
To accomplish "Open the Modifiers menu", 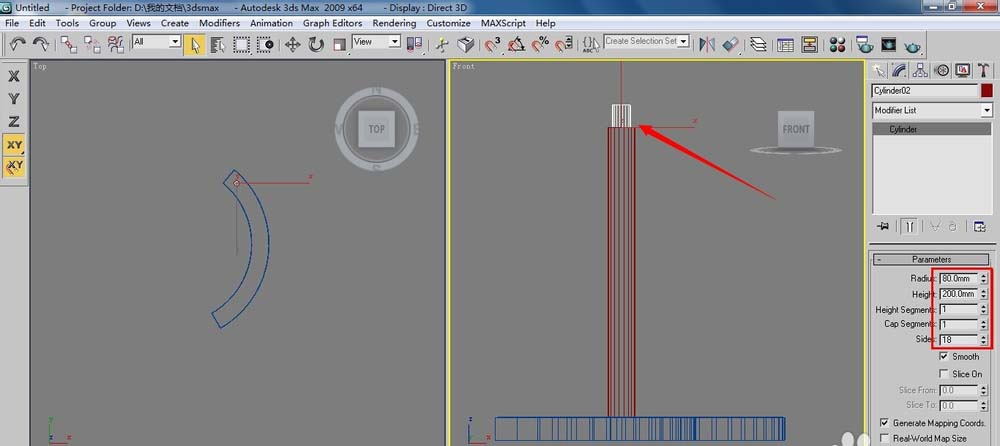I will pos(219,23).
